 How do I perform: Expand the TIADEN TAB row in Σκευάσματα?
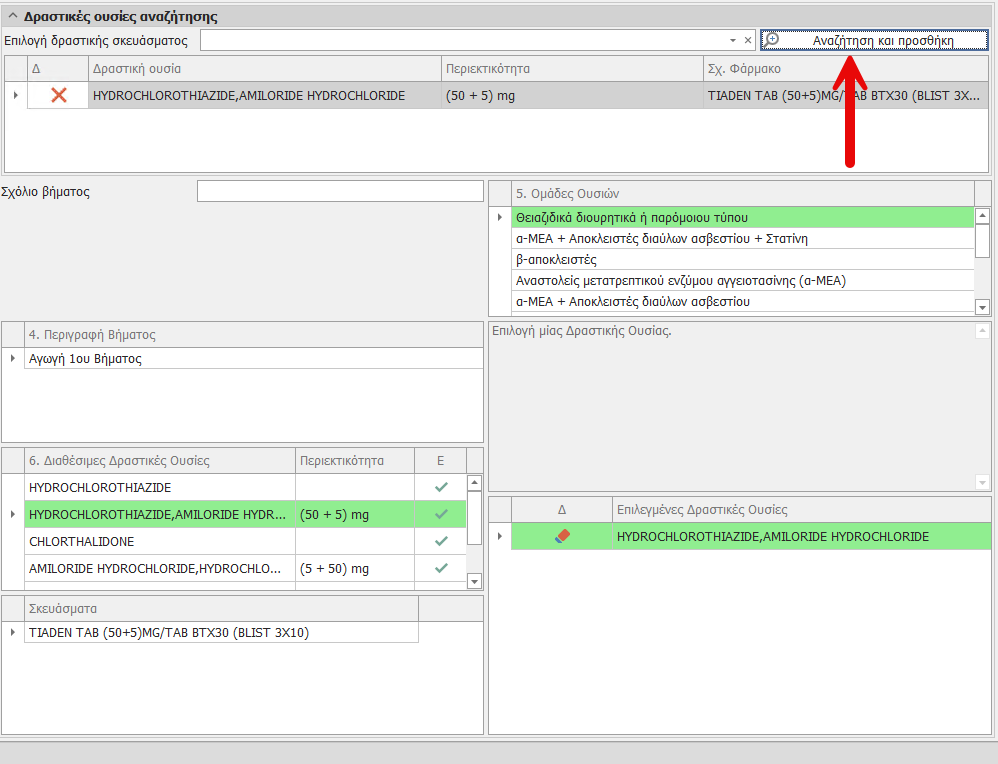[x=14, y=633]
